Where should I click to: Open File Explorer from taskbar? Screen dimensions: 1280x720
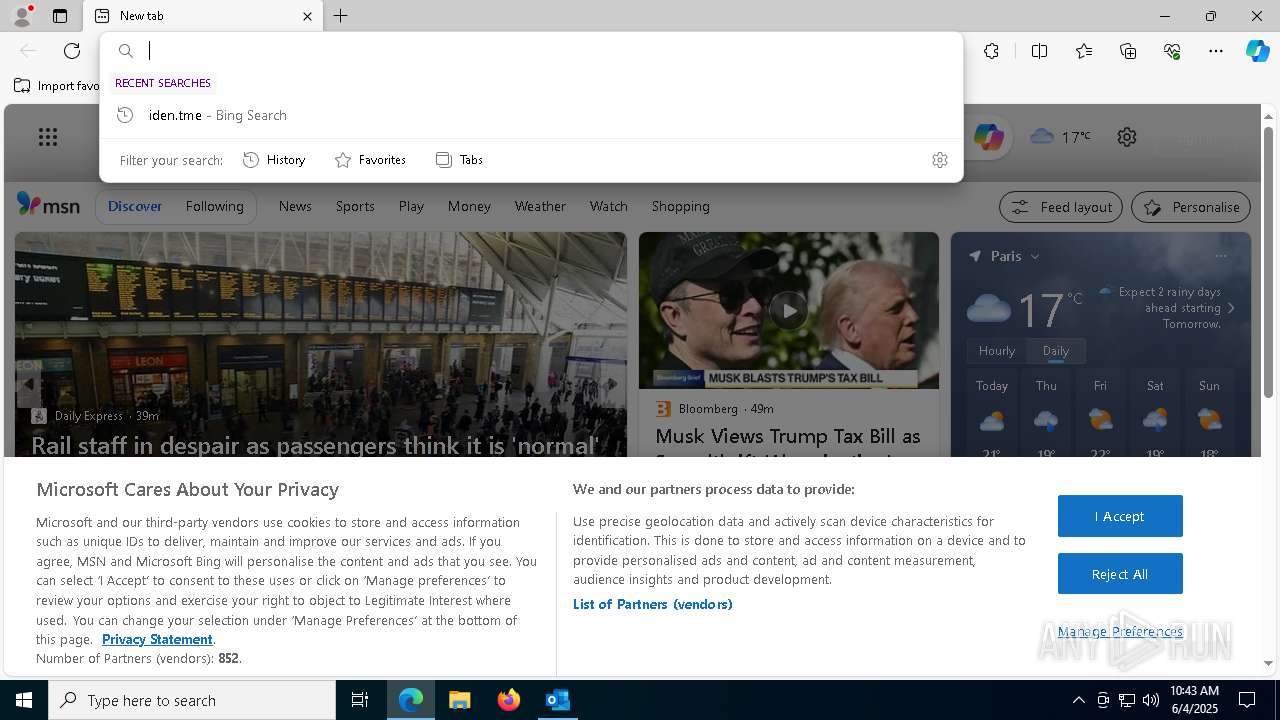[x=460, y=700]
